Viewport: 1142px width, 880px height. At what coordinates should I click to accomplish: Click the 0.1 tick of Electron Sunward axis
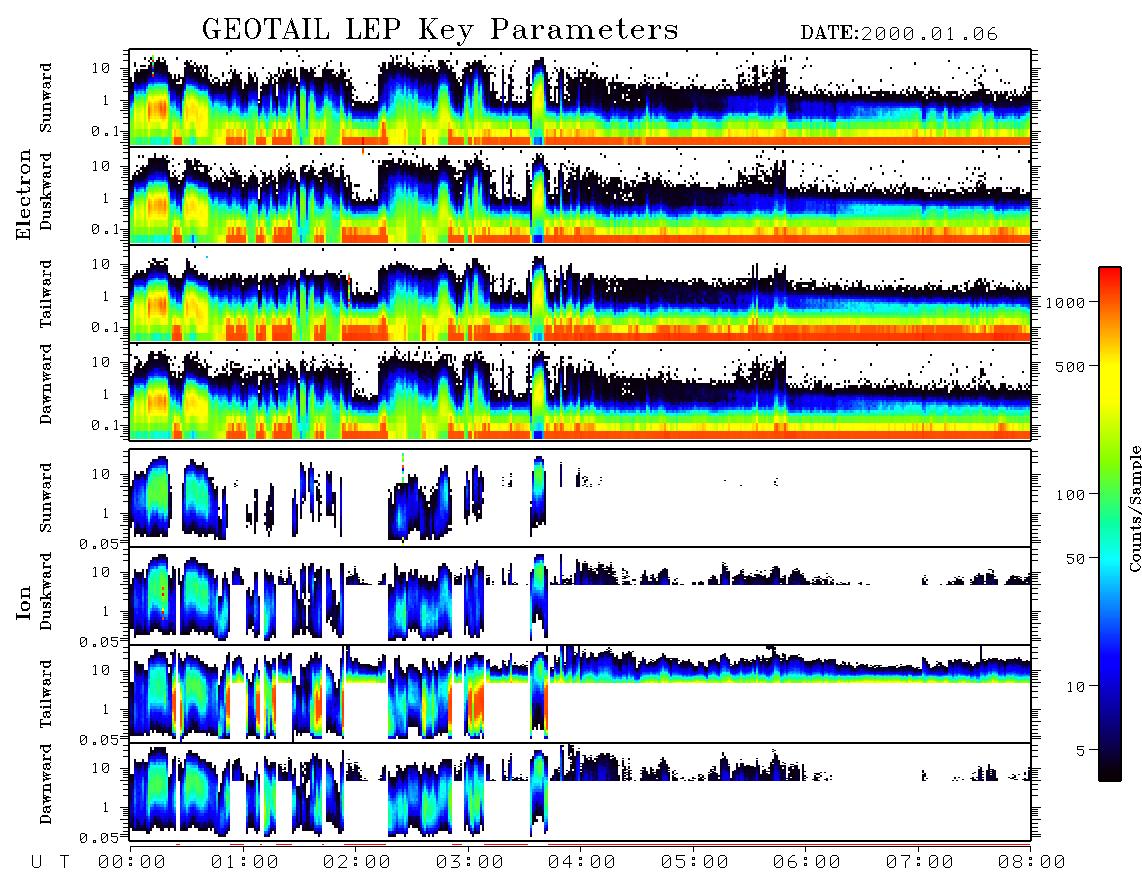click(106, 131)
